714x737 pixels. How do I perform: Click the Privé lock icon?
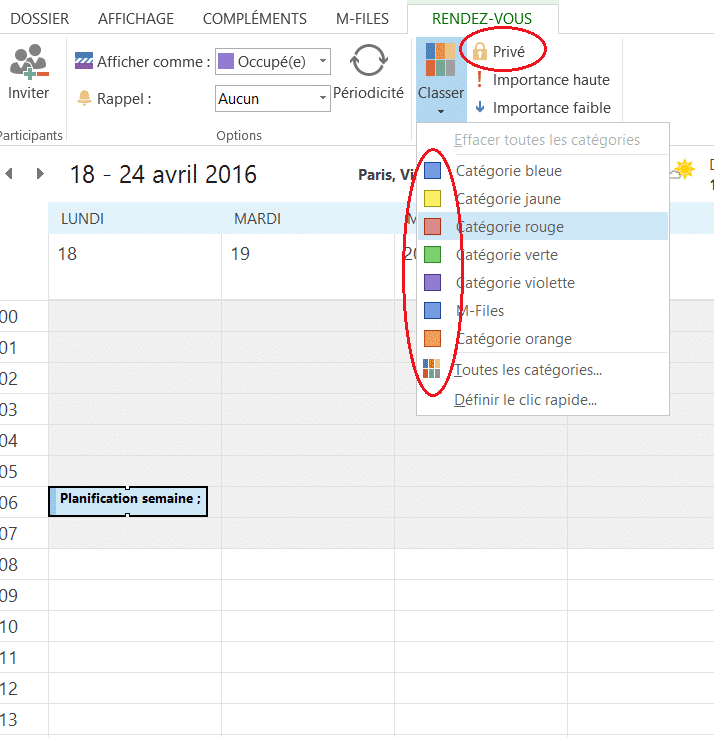(x=479, y=51)
